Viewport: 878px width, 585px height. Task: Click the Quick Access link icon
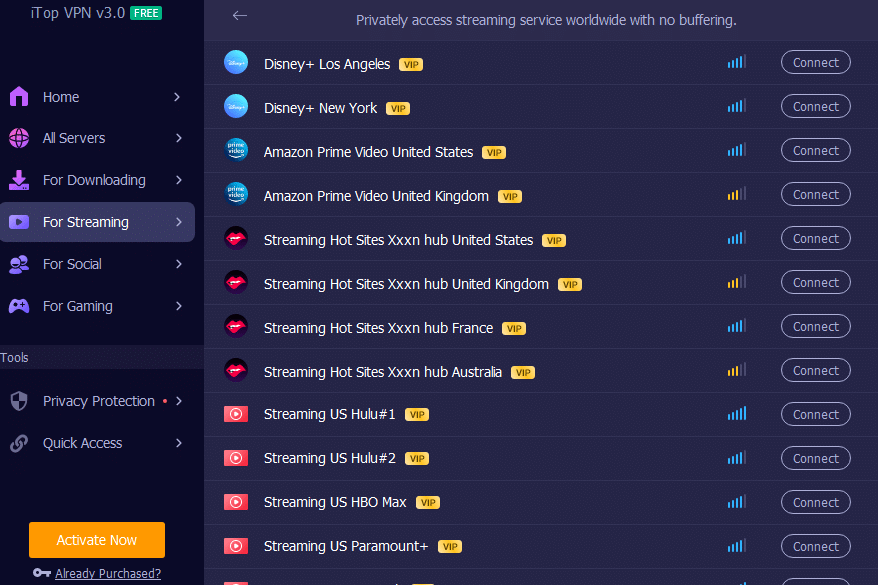18,443
